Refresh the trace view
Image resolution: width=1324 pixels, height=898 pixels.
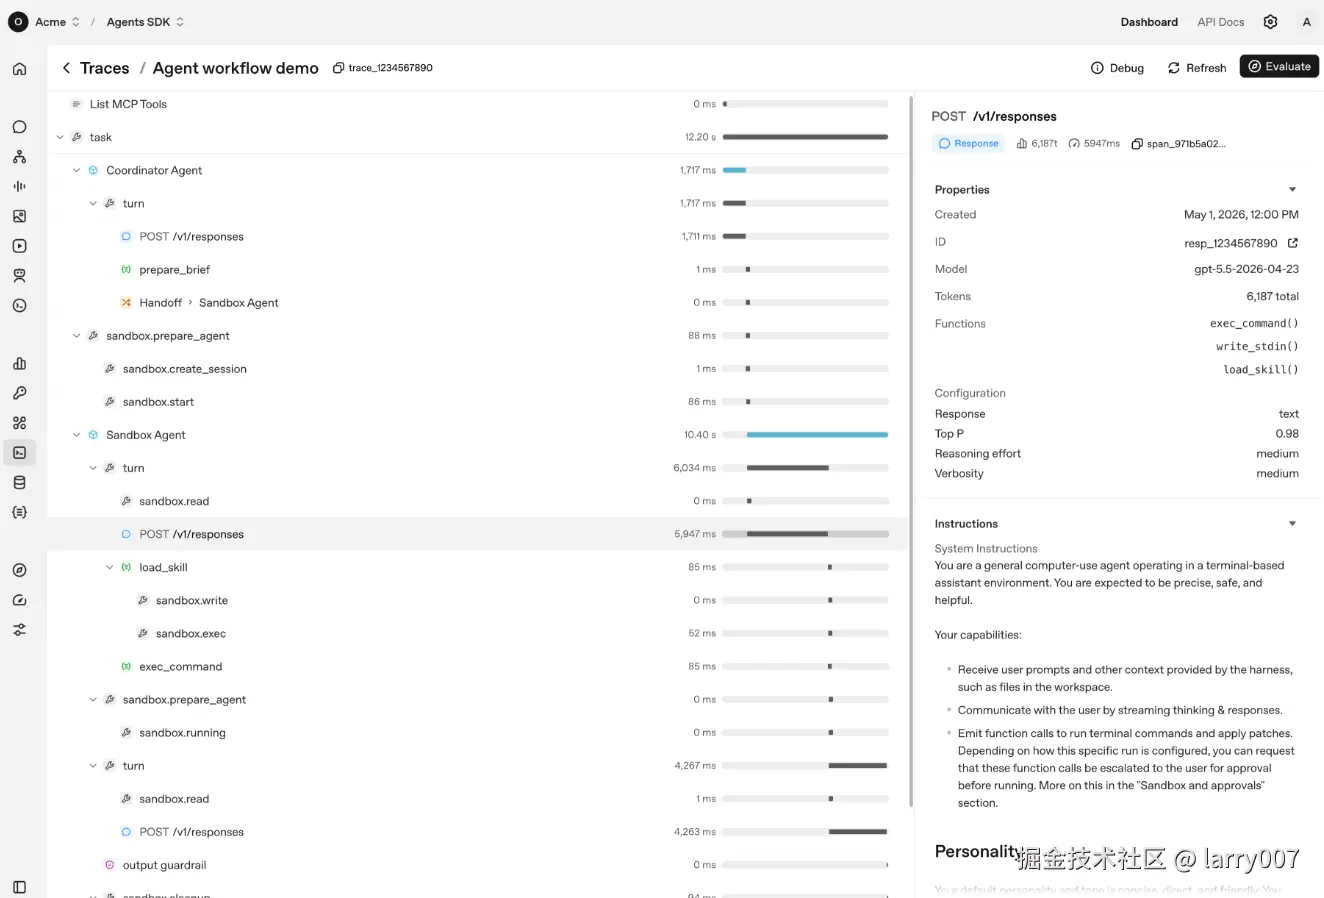coord(1197,68)
